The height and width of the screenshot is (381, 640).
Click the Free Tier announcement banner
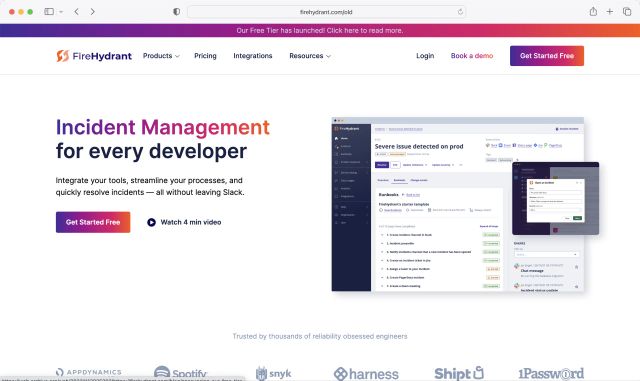320,31
